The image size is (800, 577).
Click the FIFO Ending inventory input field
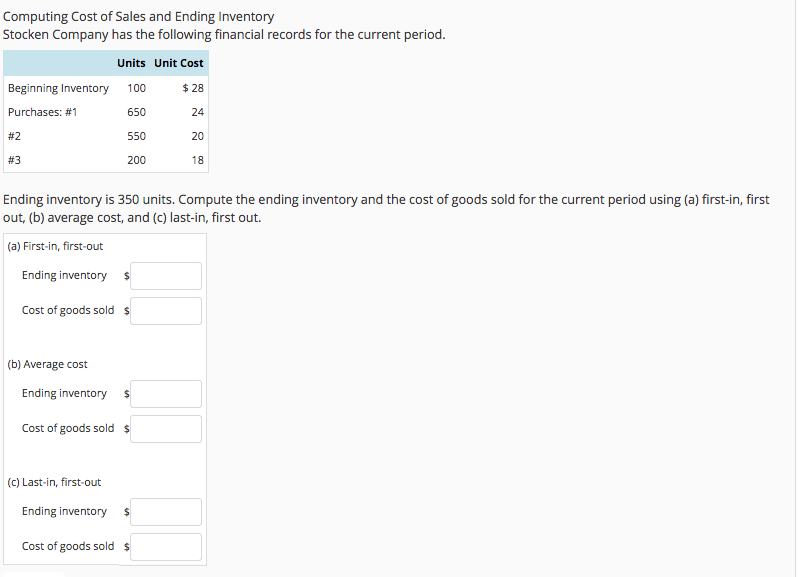[x=165, y=275]
